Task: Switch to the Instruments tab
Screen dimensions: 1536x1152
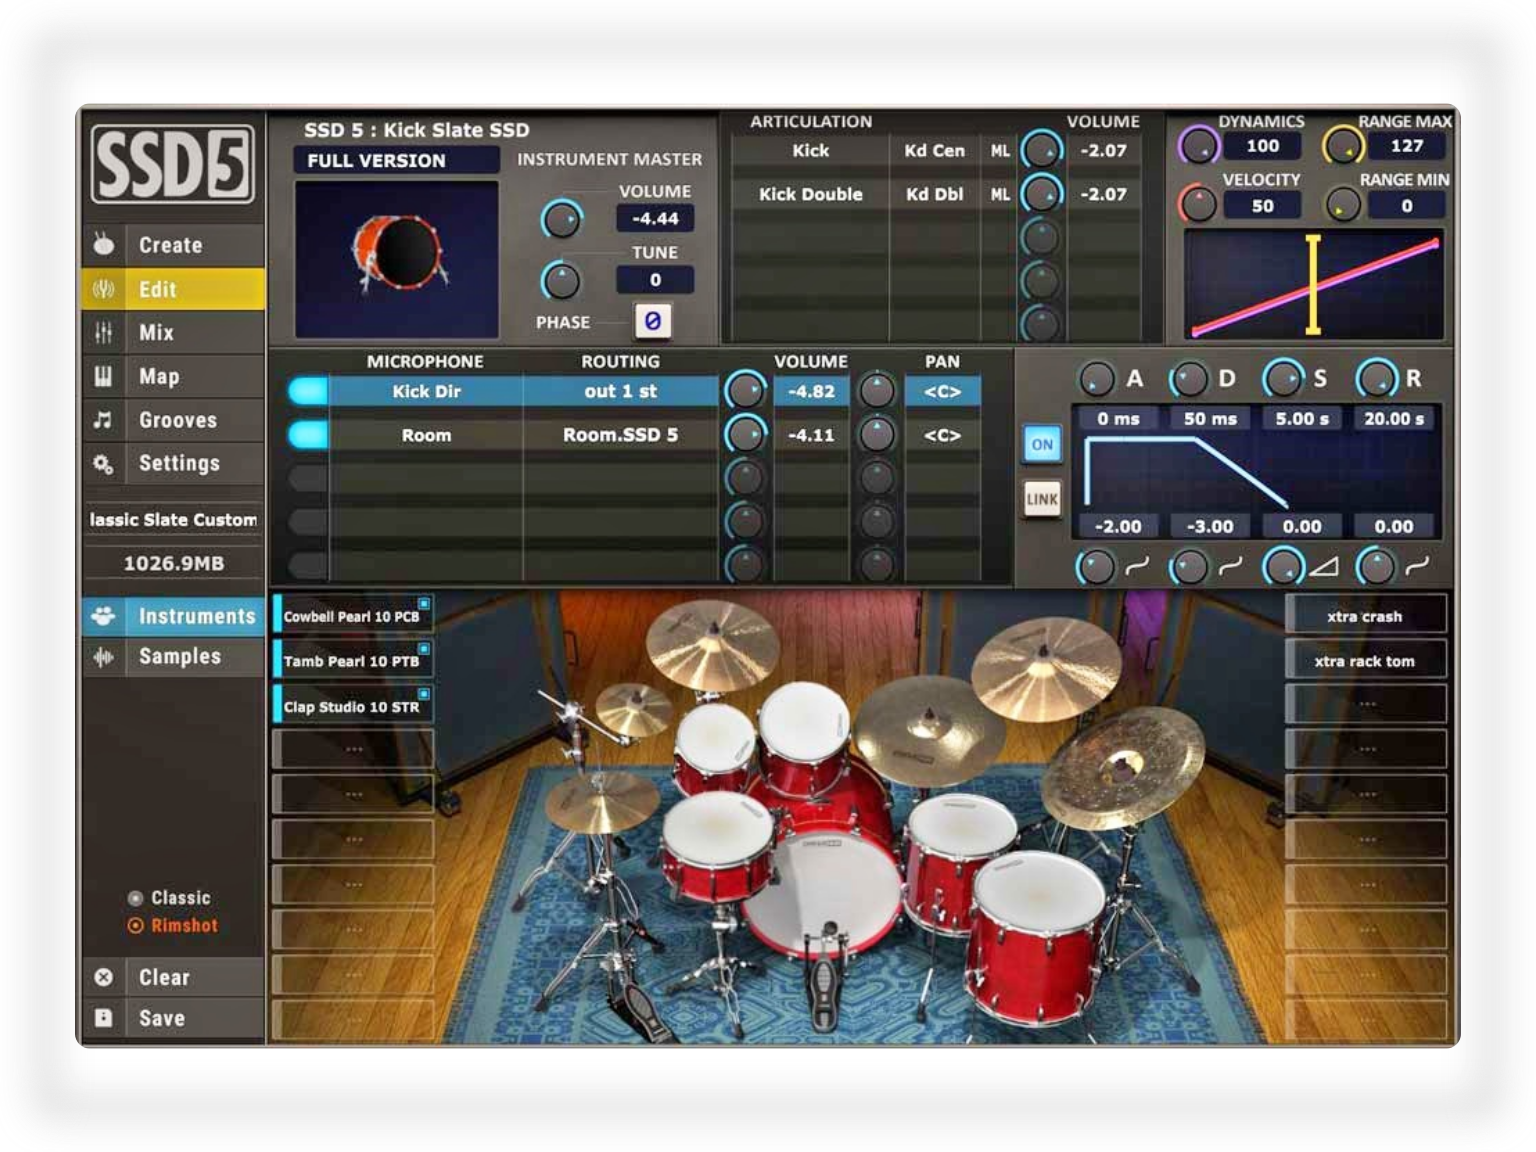Action: click(196, 616)
